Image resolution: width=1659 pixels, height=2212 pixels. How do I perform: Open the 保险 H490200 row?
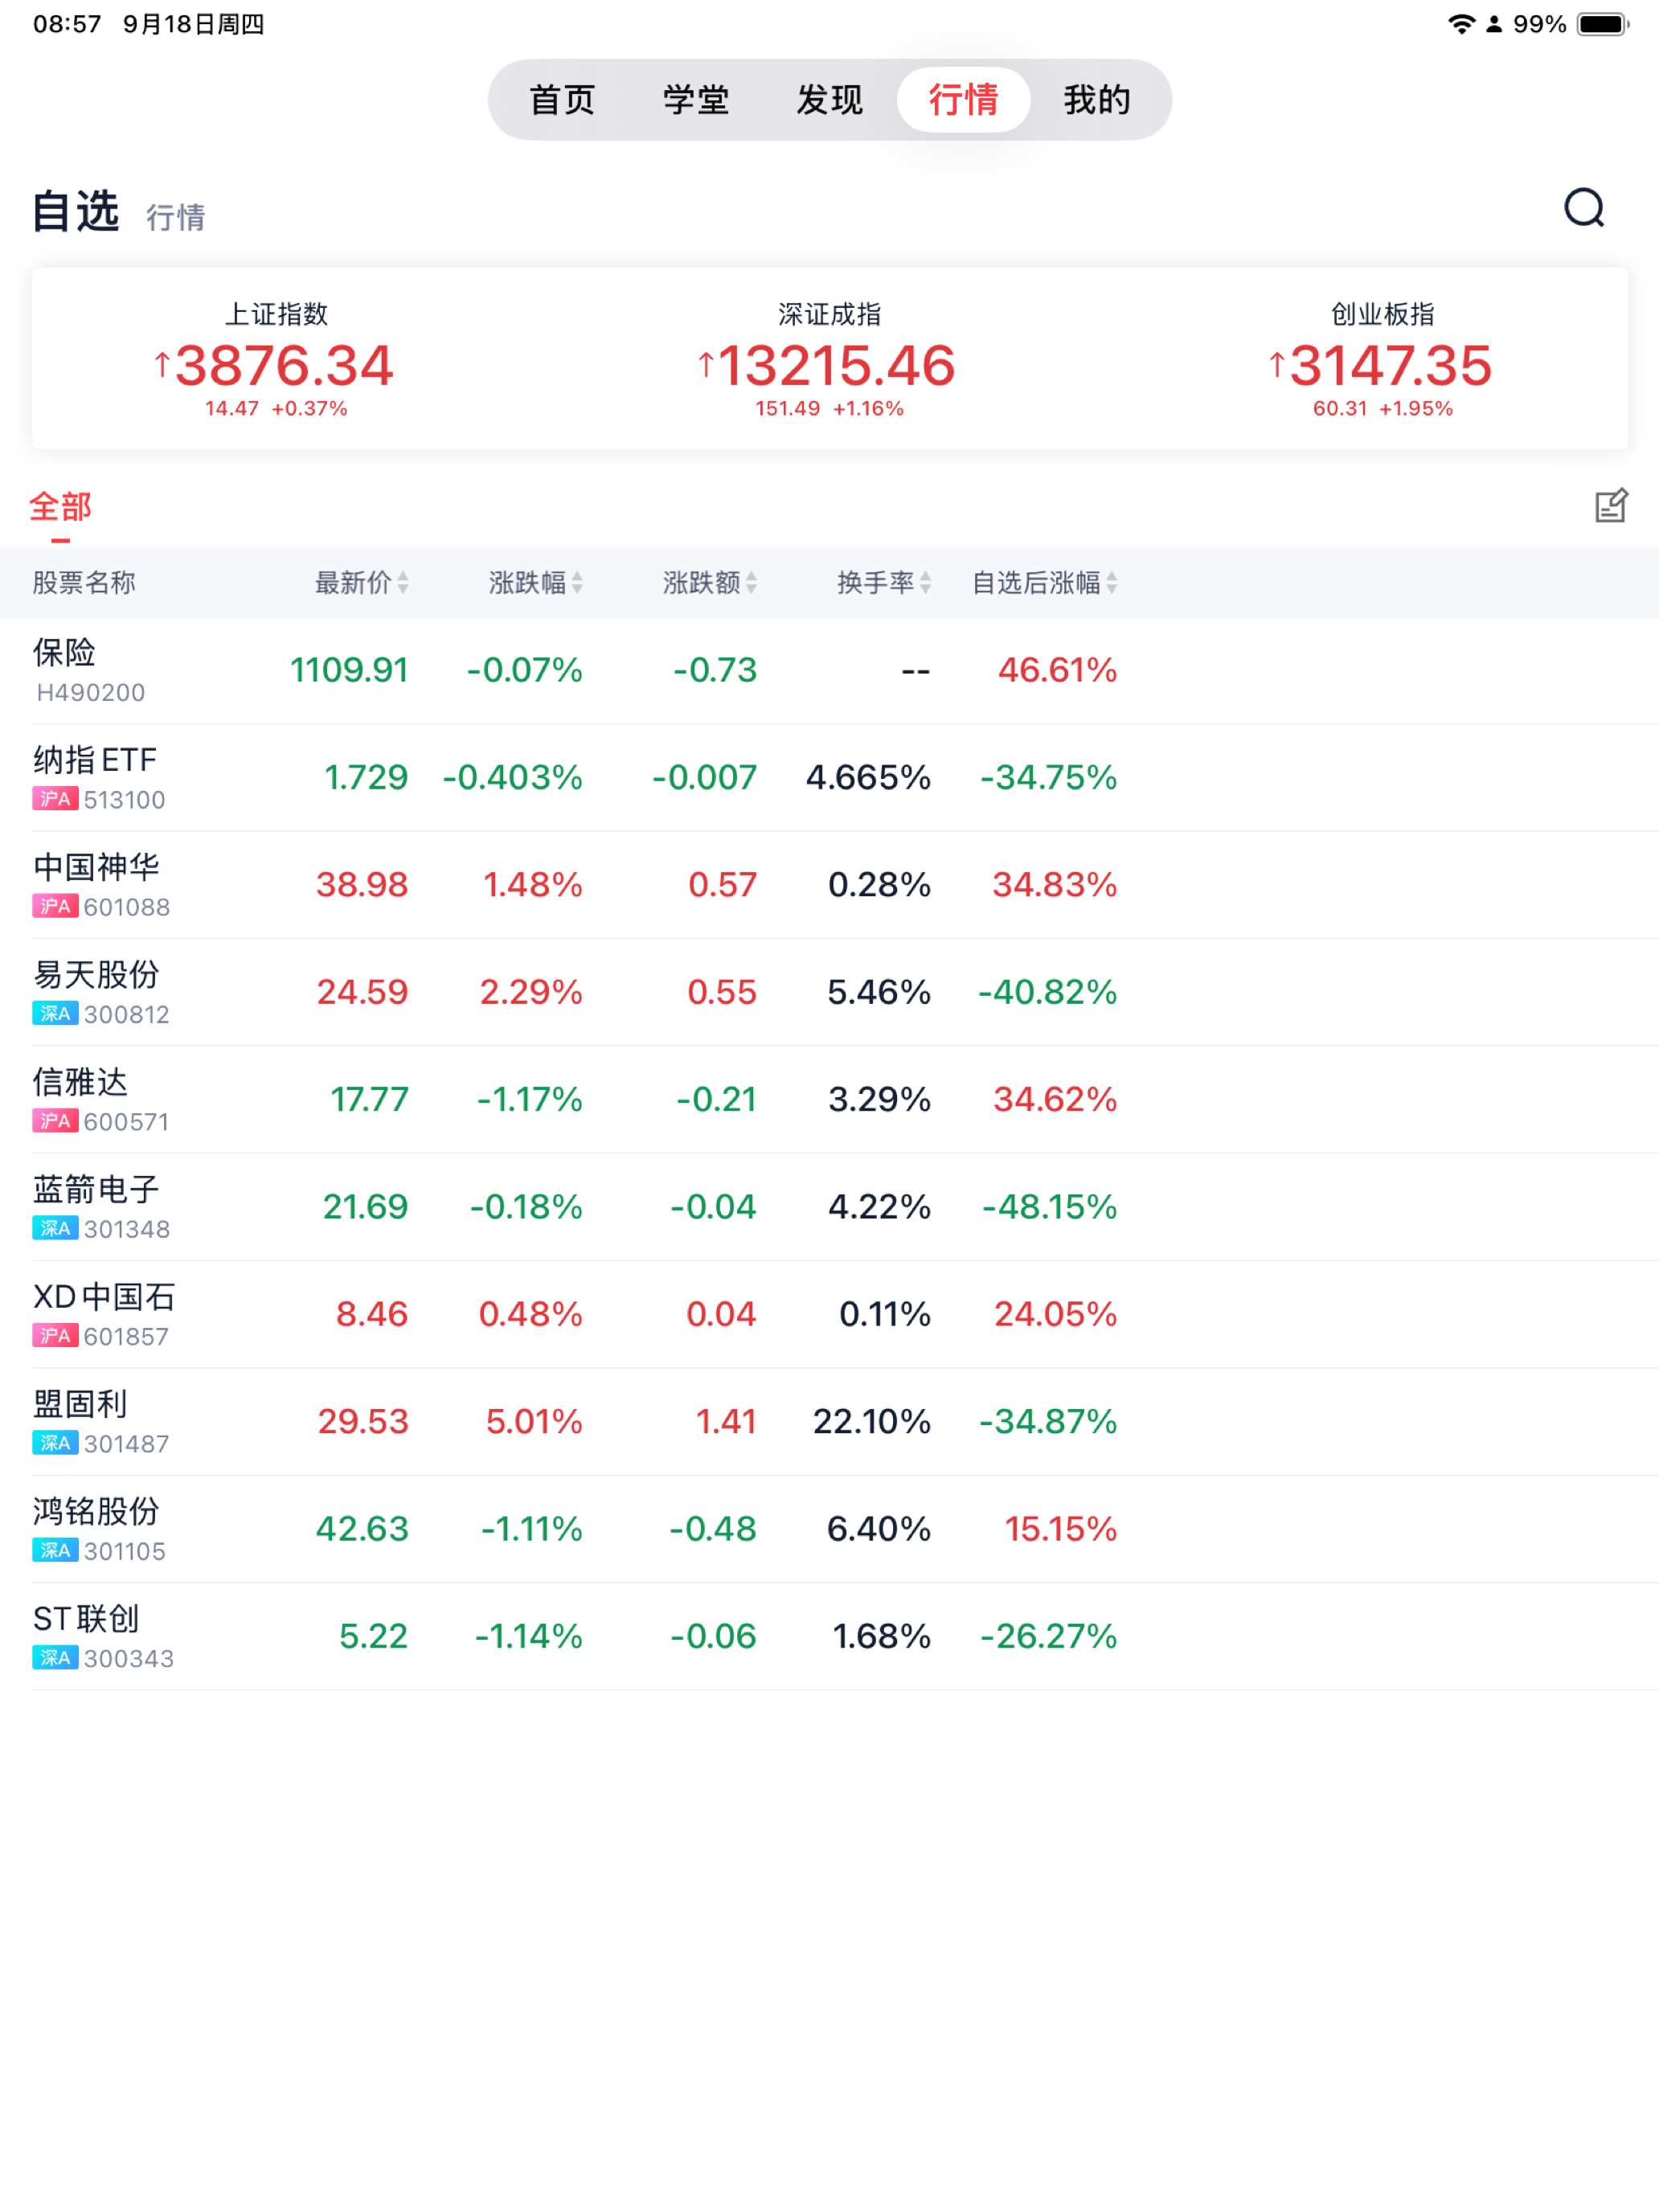click(x=829, y=670)
